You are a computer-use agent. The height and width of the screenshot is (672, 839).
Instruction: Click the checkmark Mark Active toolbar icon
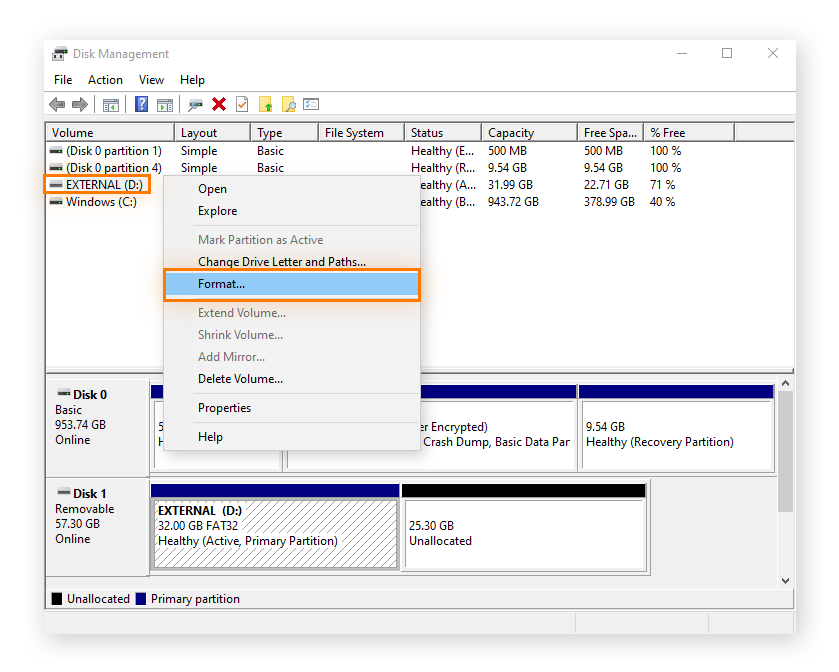point(240,104)
